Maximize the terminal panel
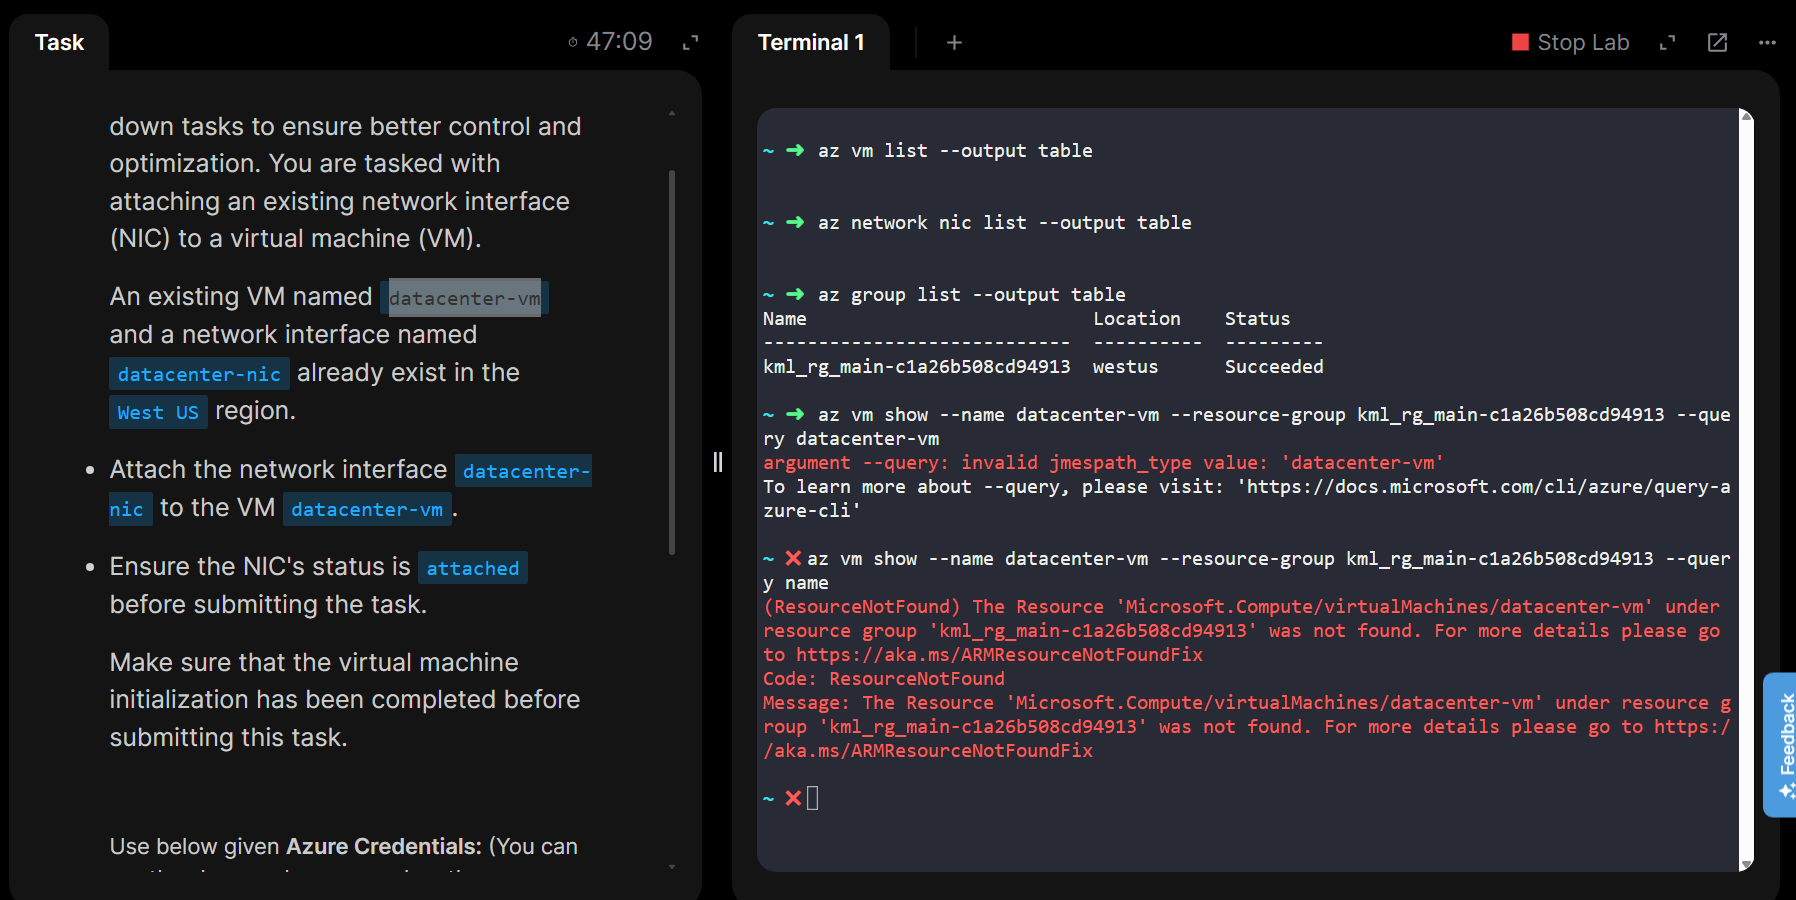The width and height of the screenshot is (1796, 900). coord(1667,42)
